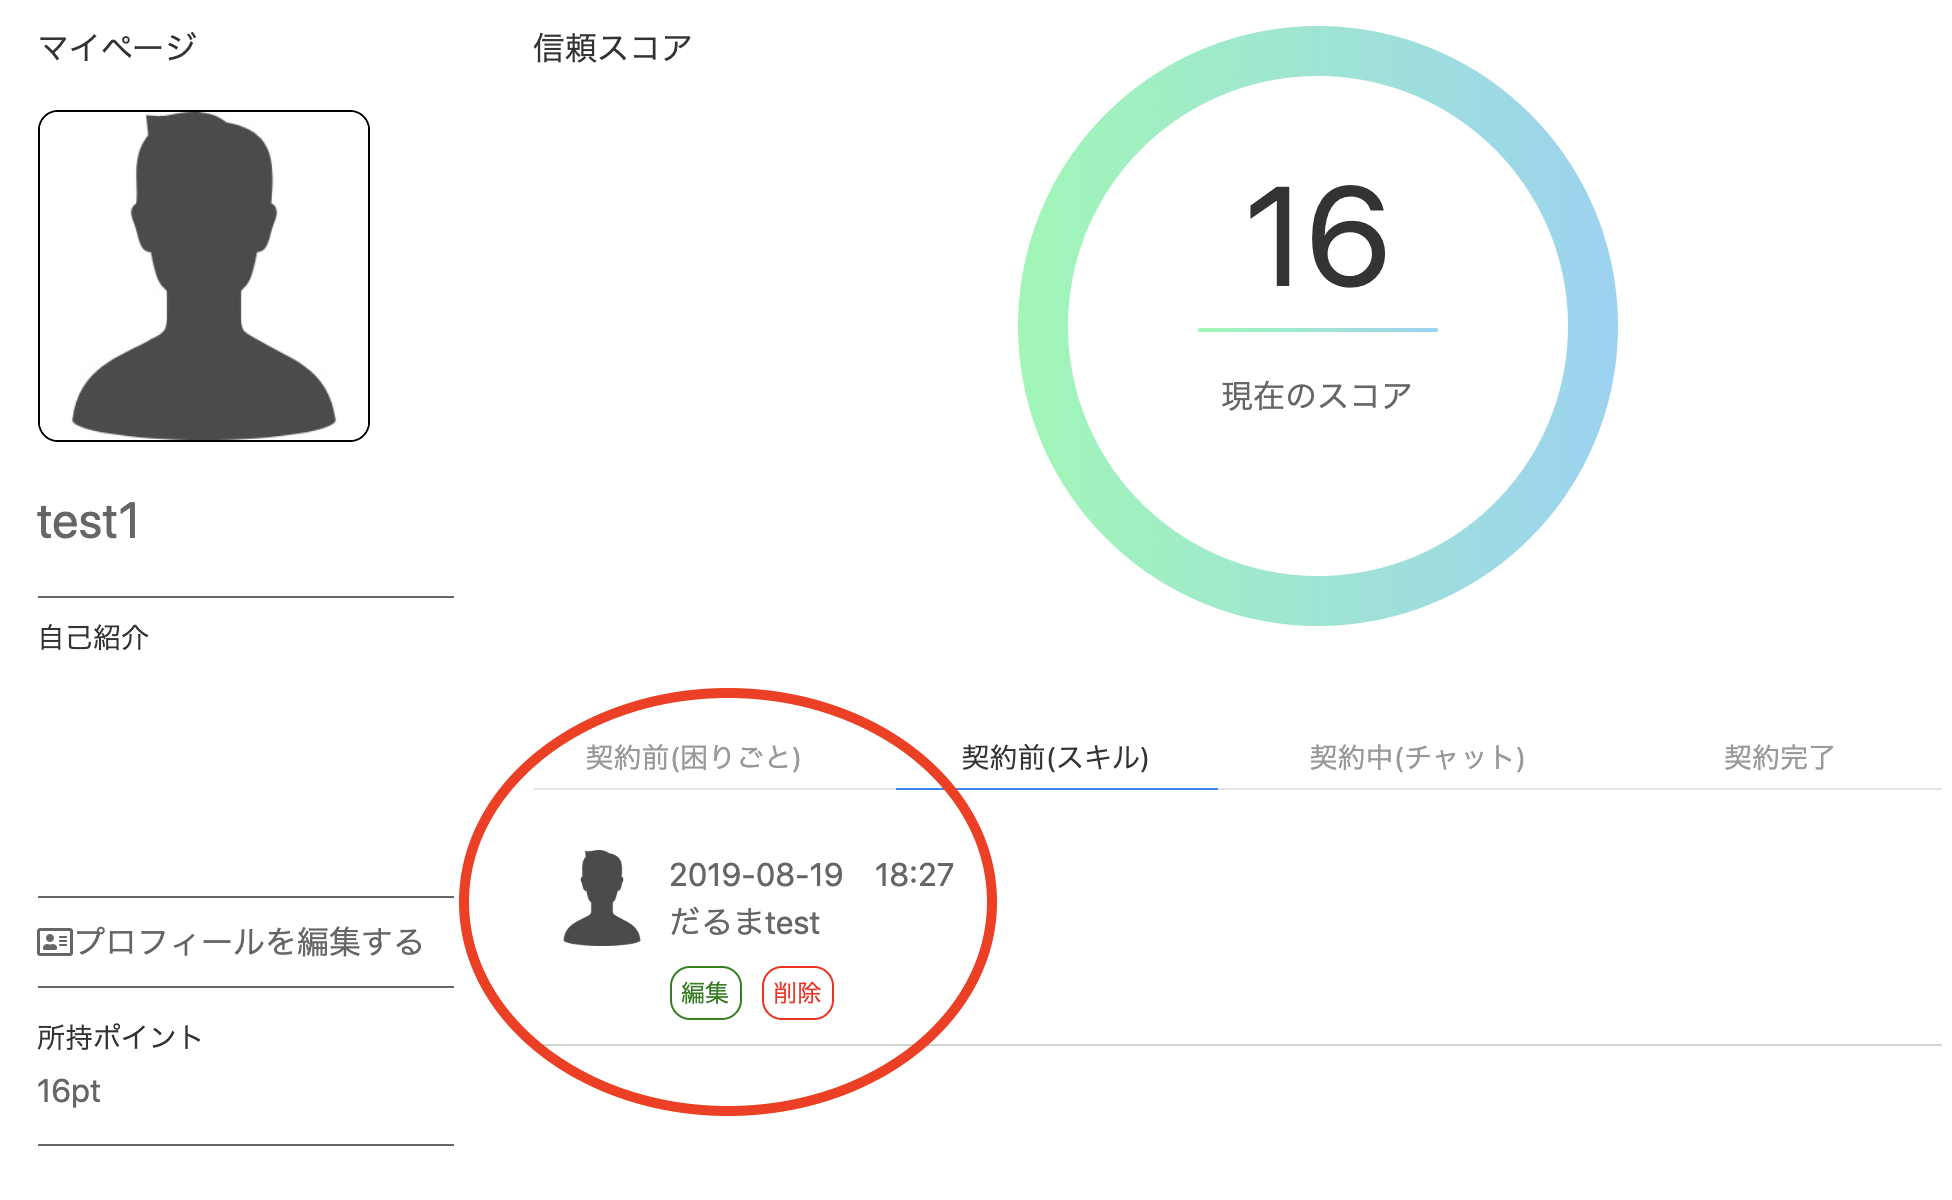The height and width of the screenshot is (1200, 1952).
Task: Open the だるまtest skill post
Action: tap(744, 922)
